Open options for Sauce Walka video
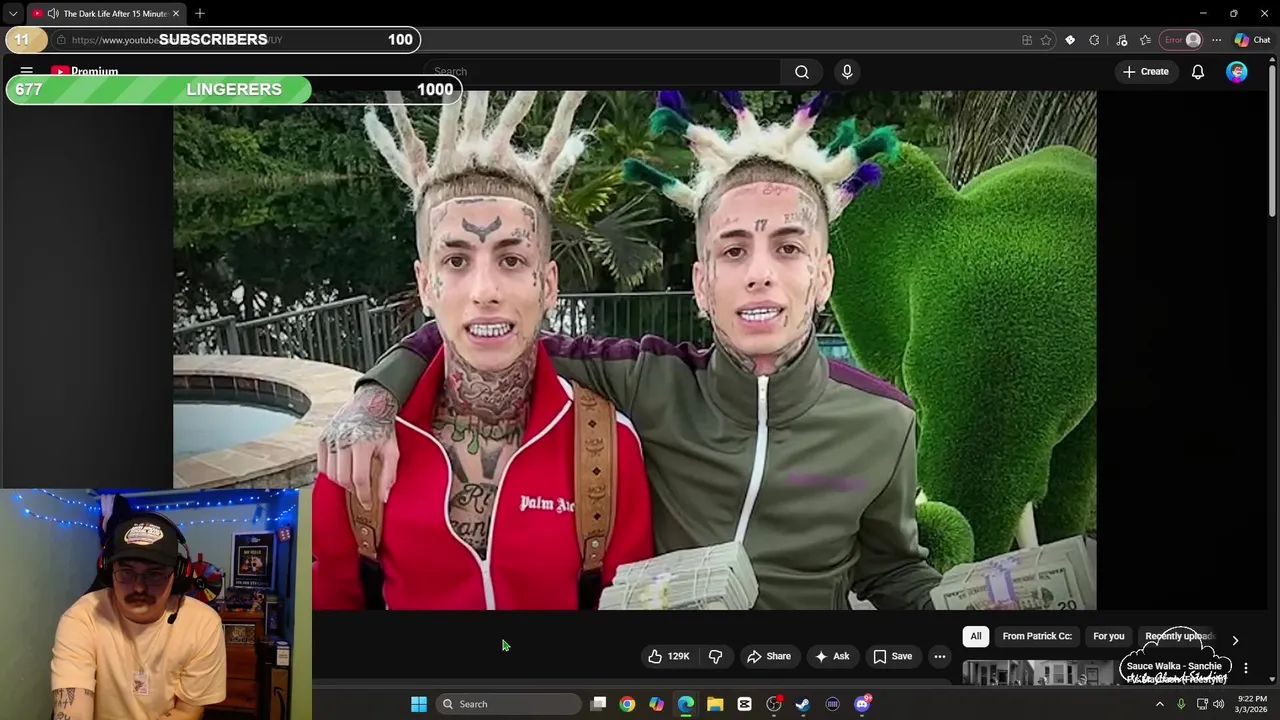The image size is (1280, 720). [1246, 667]
